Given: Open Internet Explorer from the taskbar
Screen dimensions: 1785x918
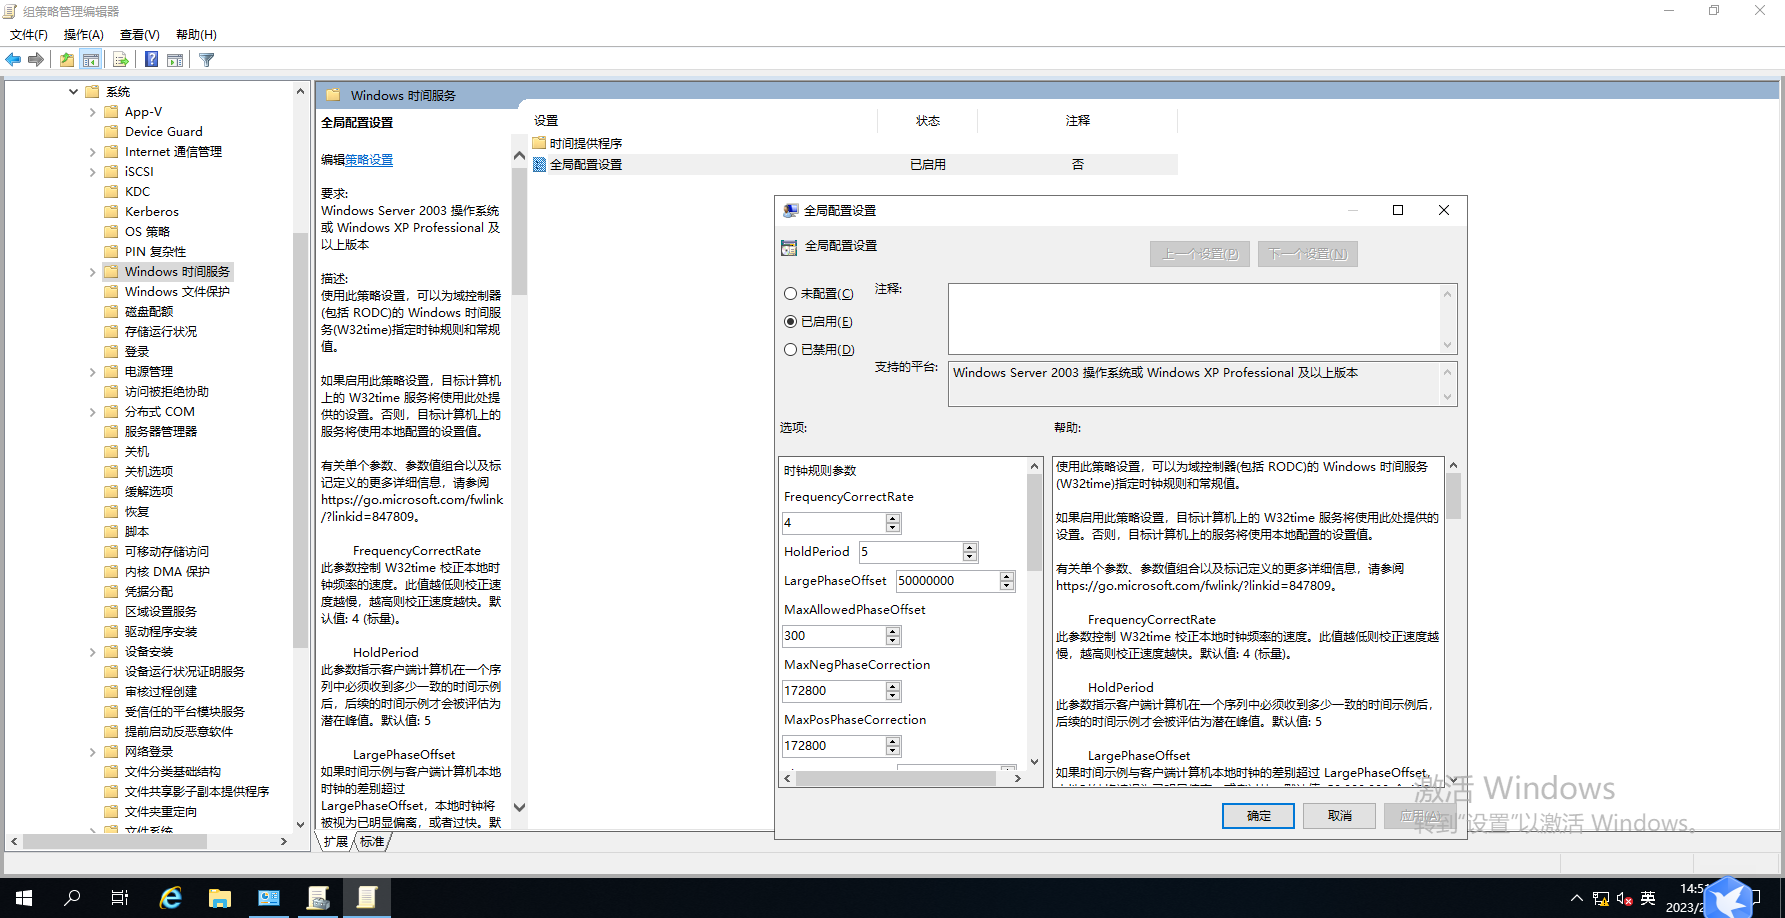Looking at the screenshot, I should (x=171, y=898).
